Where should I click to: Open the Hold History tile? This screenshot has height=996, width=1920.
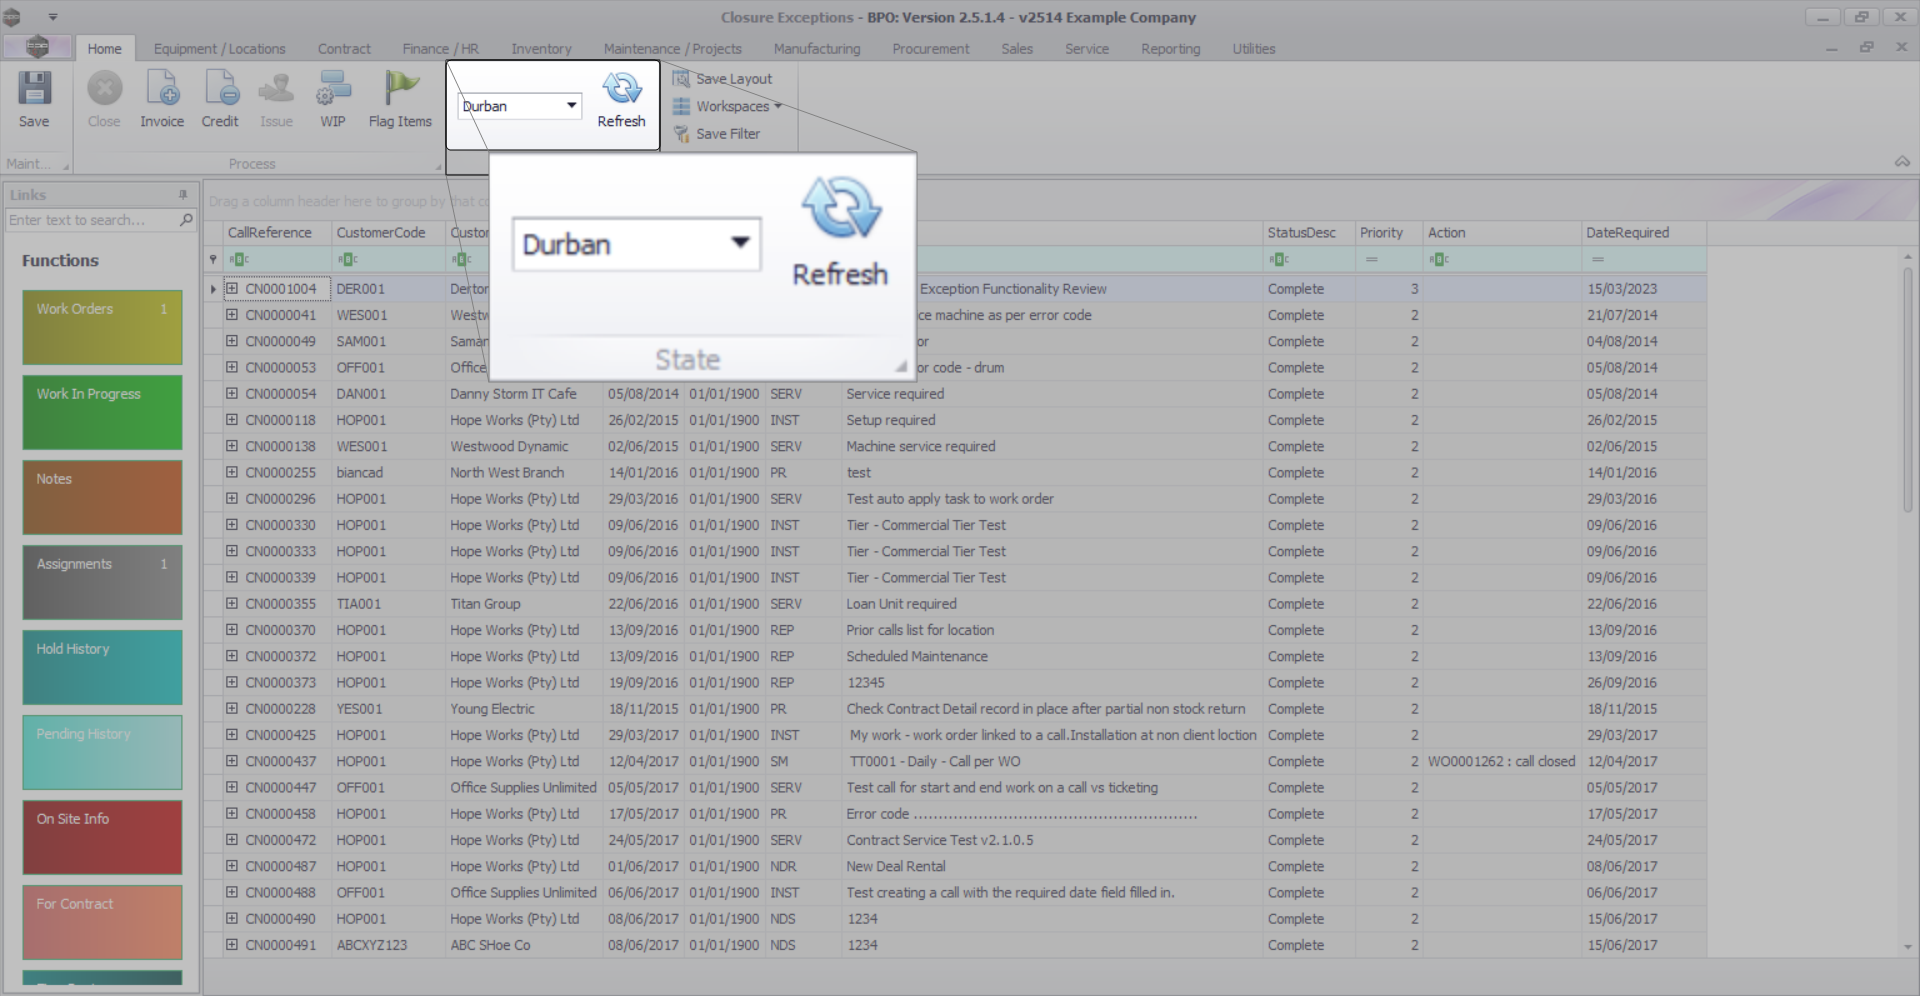click(102, 667)
